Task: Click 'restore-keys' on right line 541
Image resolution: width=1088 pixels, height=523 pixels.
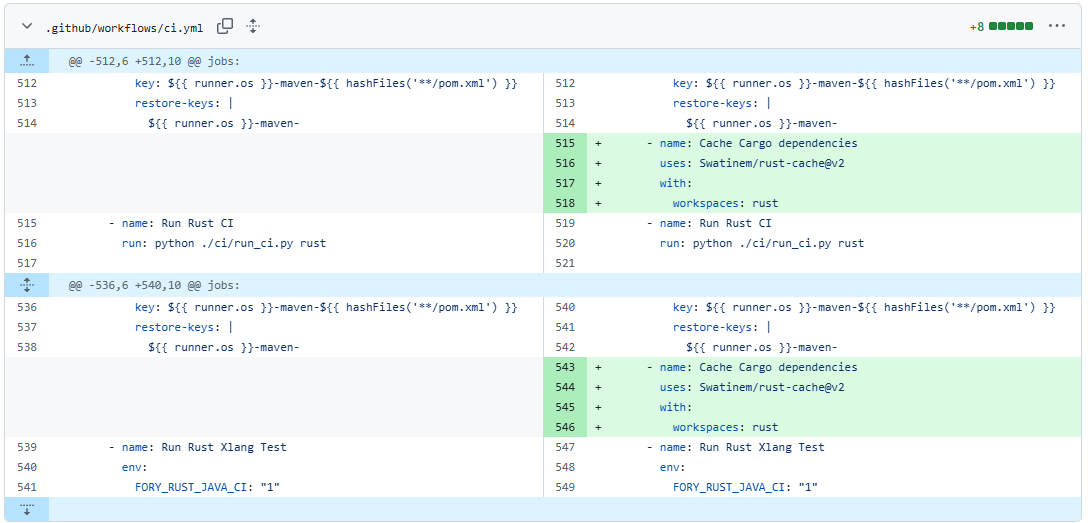Action: click(713, 327)
